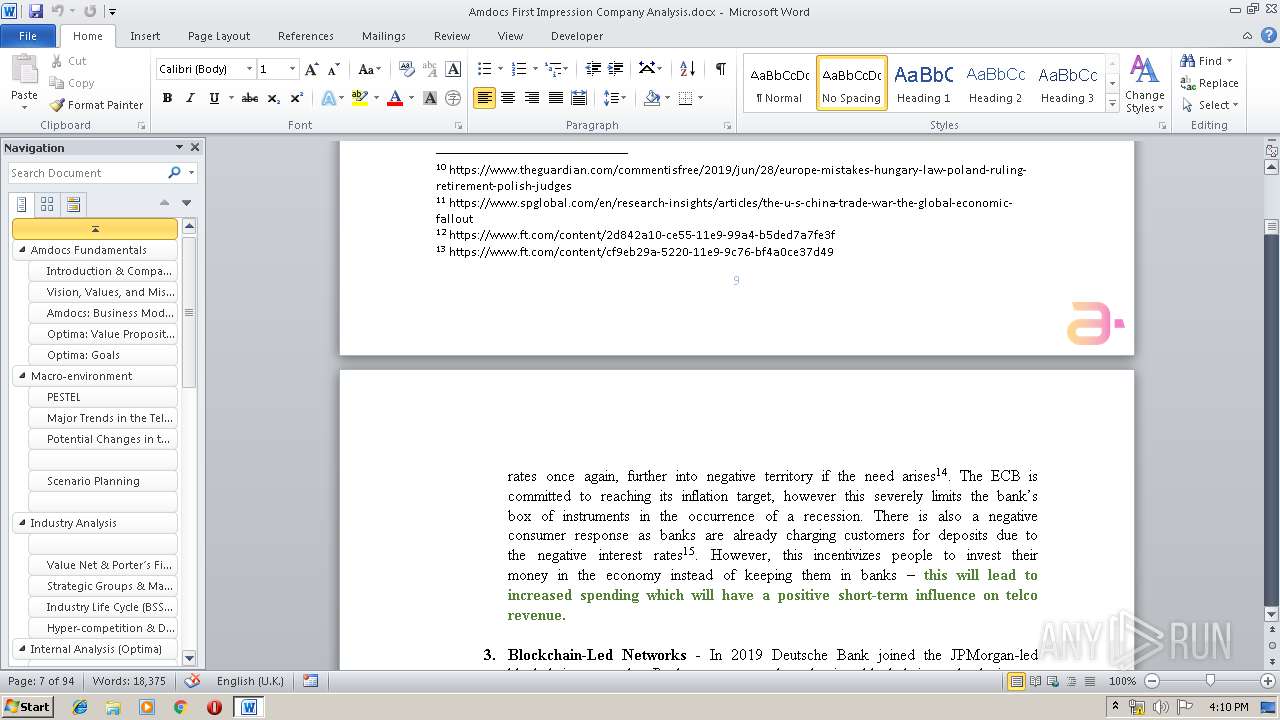Browse pages in Navigation pane

click(47, 204)
